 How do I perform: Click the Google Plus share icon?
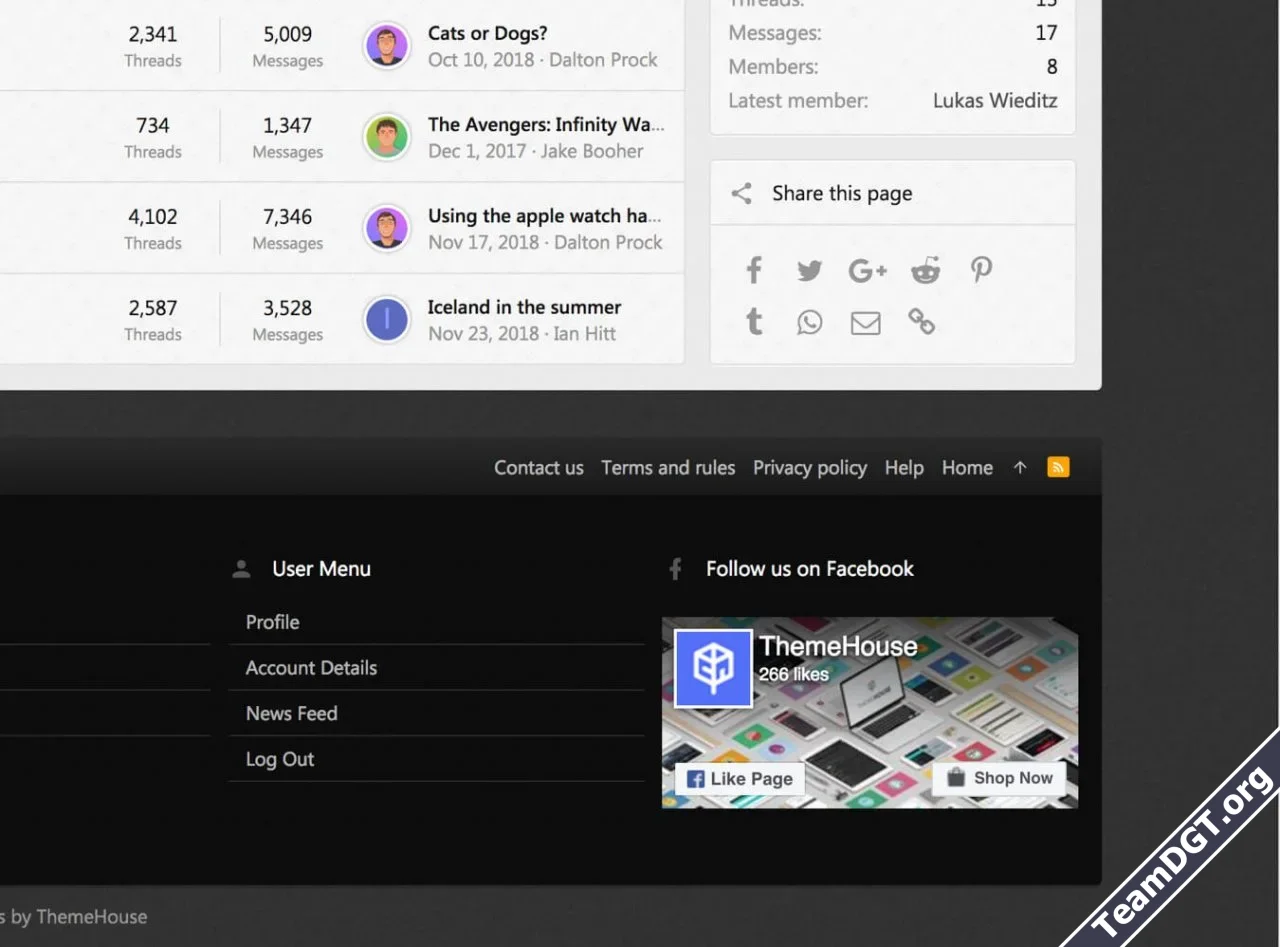pos(867,270)
